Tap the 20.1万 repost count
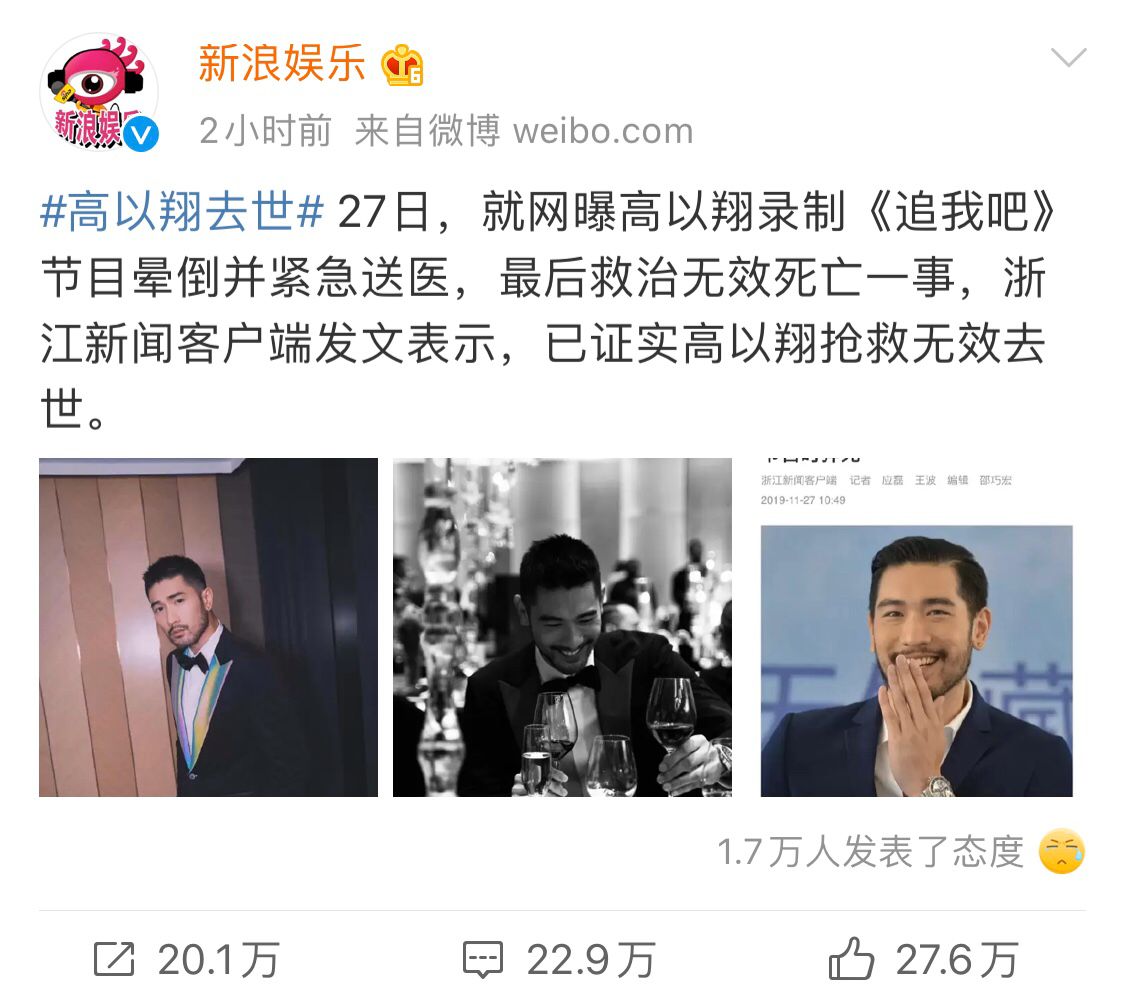The height and width of the screenshot is (1000, 1125). coord(218,960)
